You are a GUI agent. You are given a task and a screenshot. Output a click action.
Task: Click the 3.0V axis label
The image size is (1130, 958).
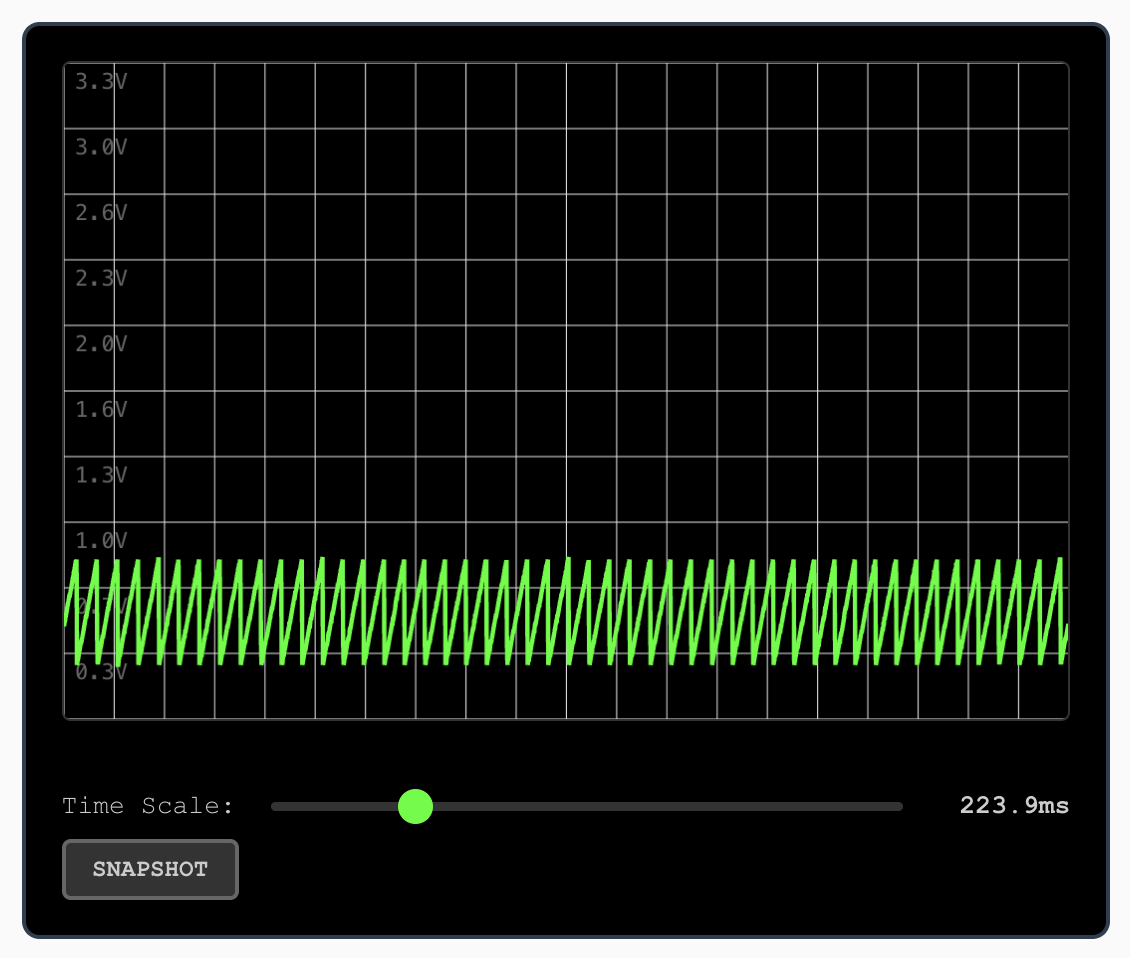101,147
